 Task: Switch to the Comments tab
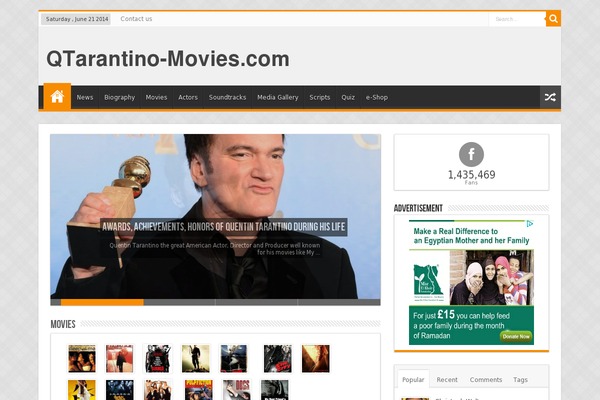486,379
